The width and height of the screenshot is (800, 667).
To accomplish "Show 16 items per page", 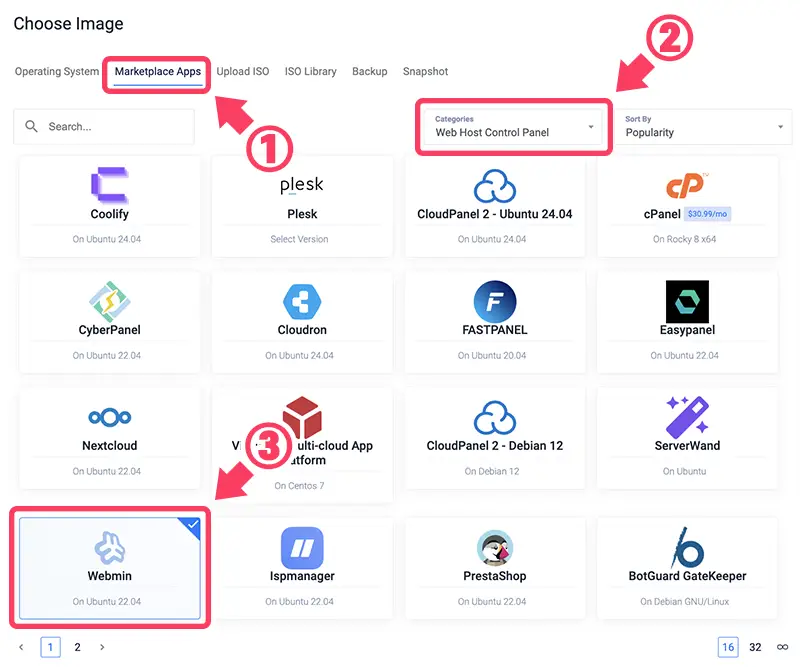I will [728, 647].
